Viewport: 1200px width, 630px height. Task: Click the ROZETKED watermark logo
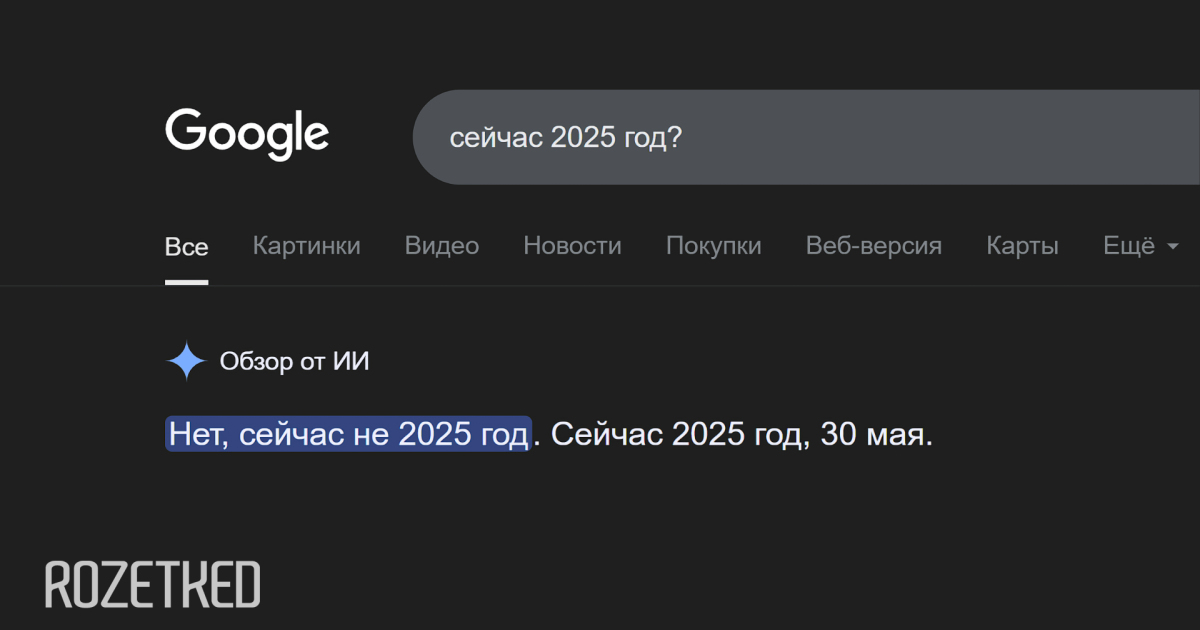tap(153, 585)
